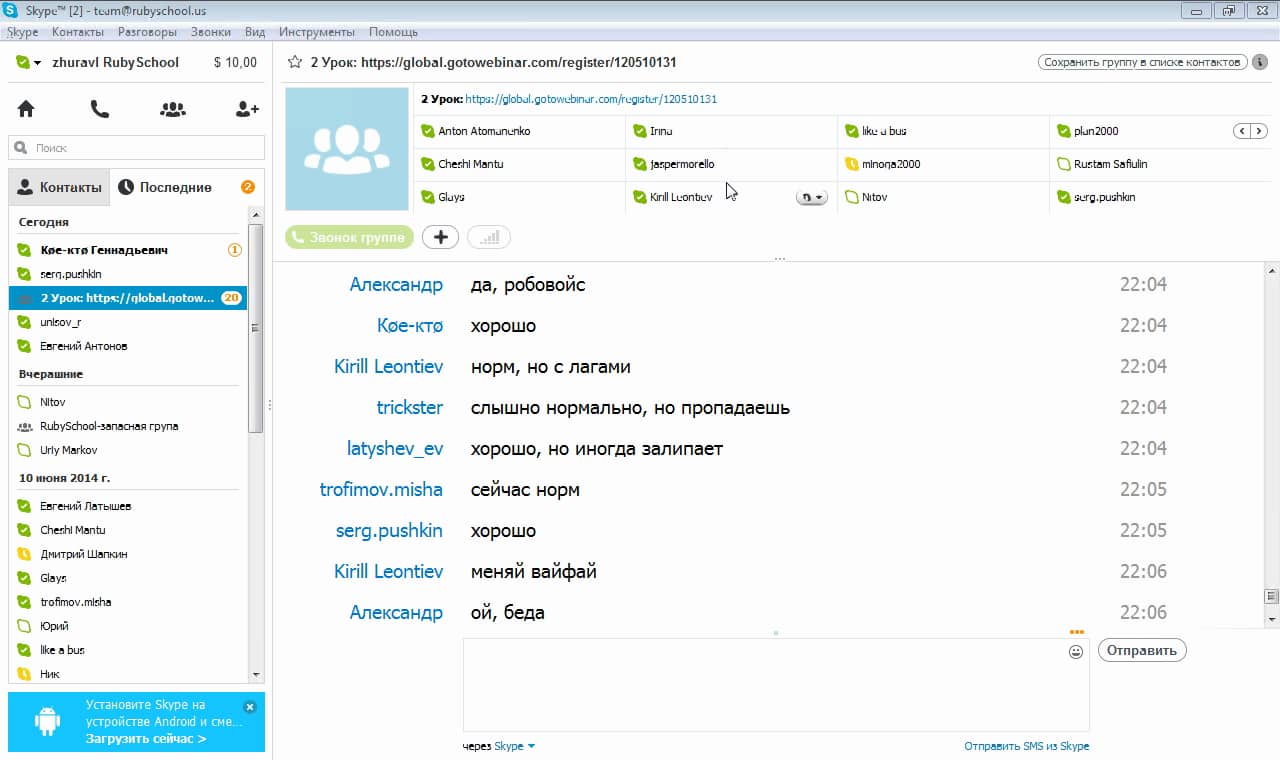Click the magnifier in the search box
1280x760 pixels.
tap(21, 148)
